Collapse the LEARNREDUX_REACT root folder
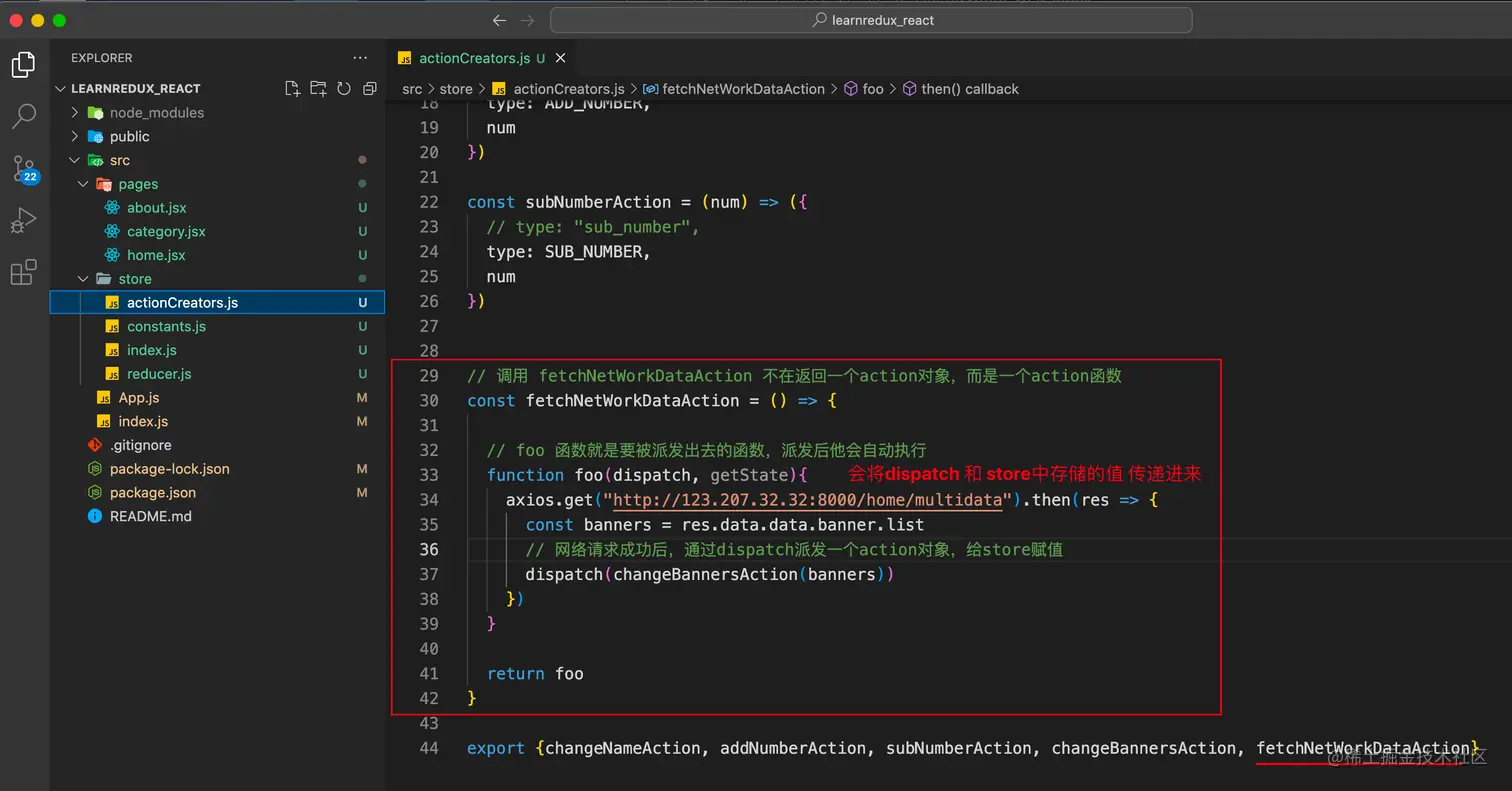1512x791 pixels. [135, 88]
